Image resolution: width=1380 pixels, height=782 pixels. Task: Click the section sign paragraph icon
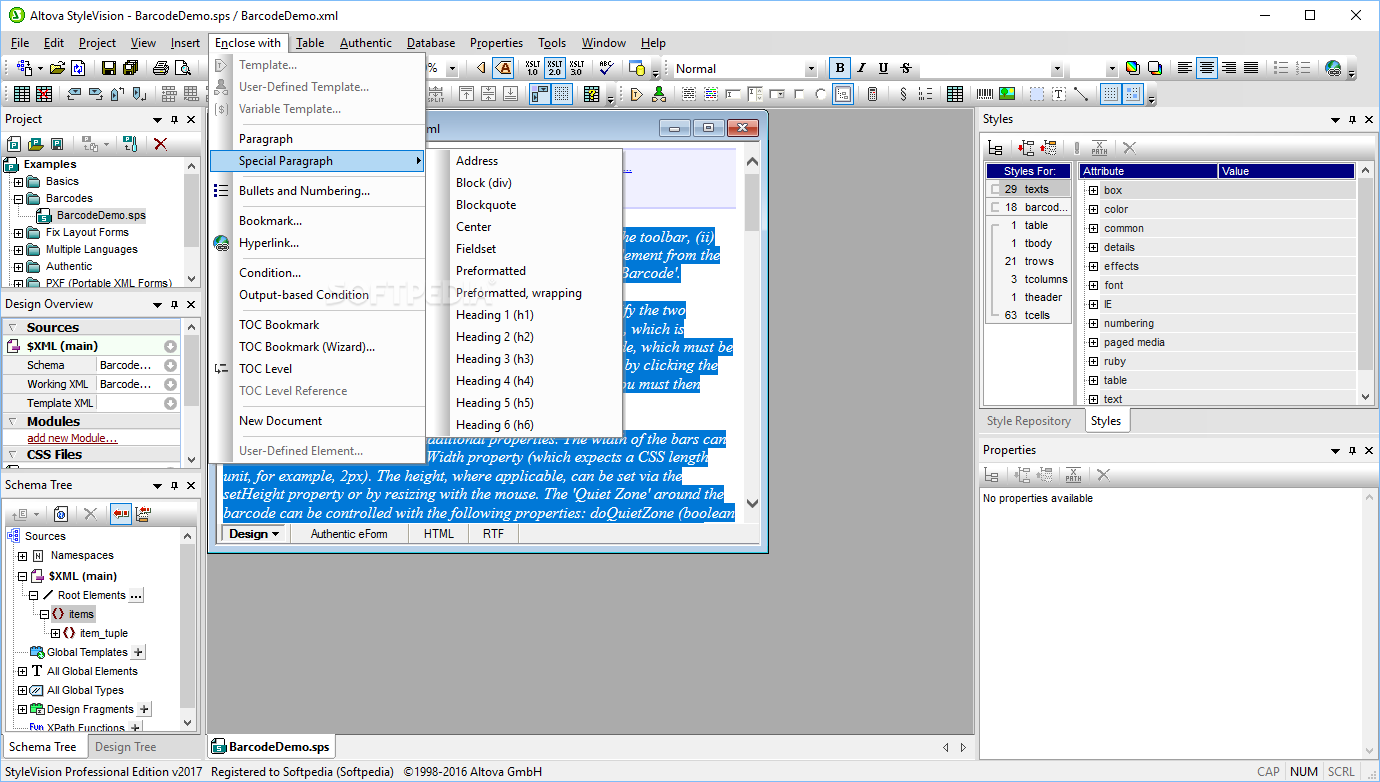click(903, 94)
